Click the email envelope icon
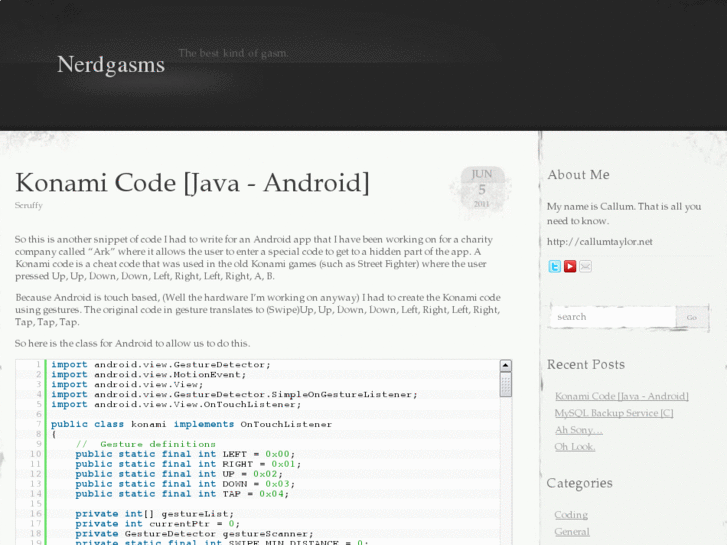The height and width of the screenshot is (545, 727). 585,266
